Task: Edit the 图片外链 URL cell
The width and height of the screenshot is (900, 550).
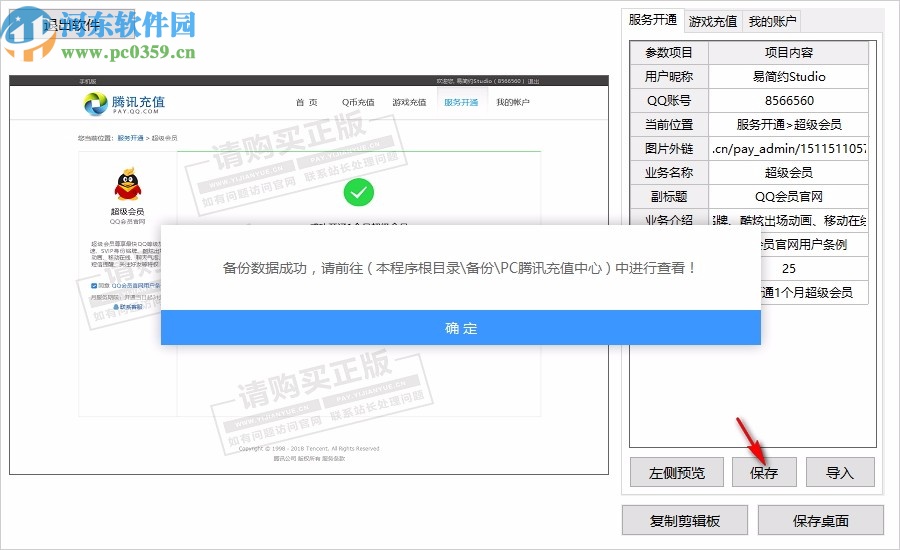Action: pyautogui.click(x=789, y=149)
